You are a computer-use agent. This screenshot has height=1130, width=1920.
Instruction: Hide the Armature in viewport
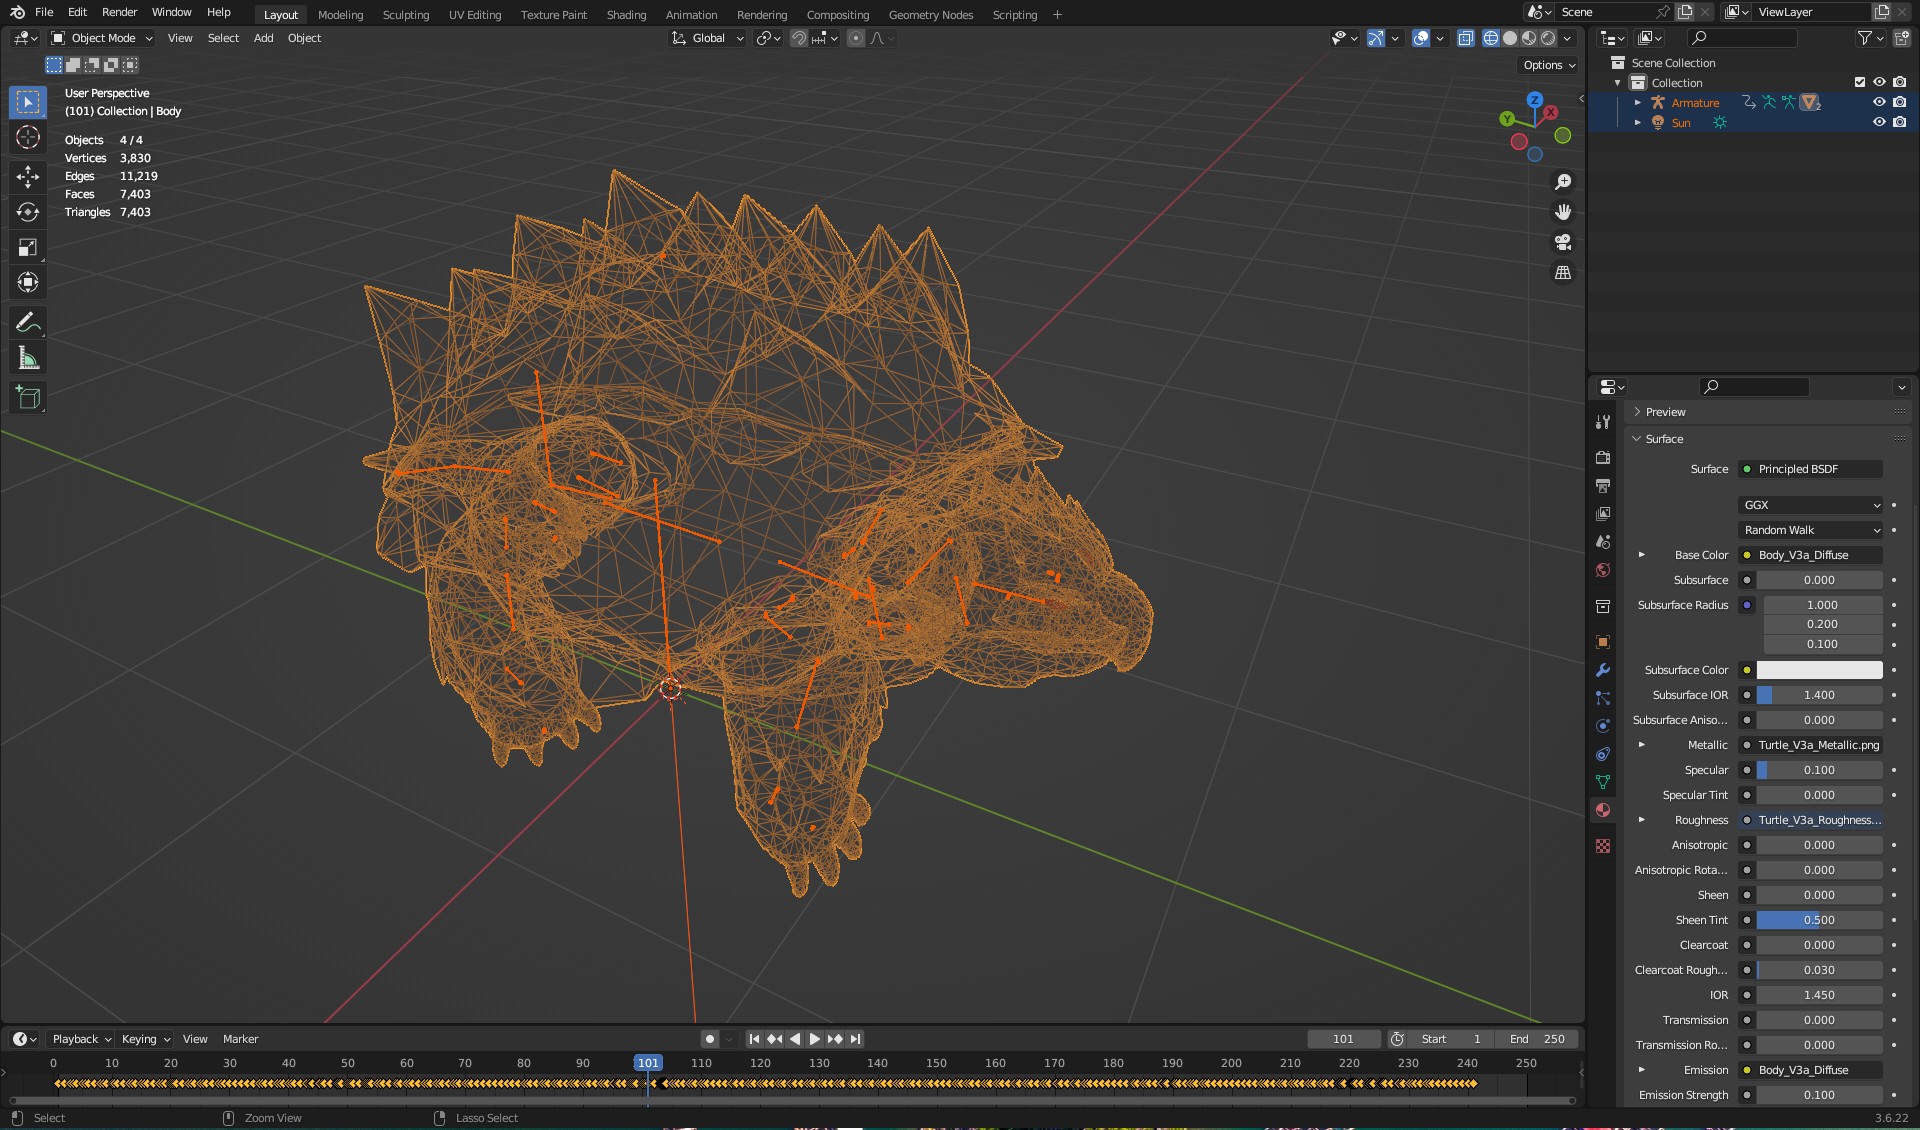(1879, 102)
